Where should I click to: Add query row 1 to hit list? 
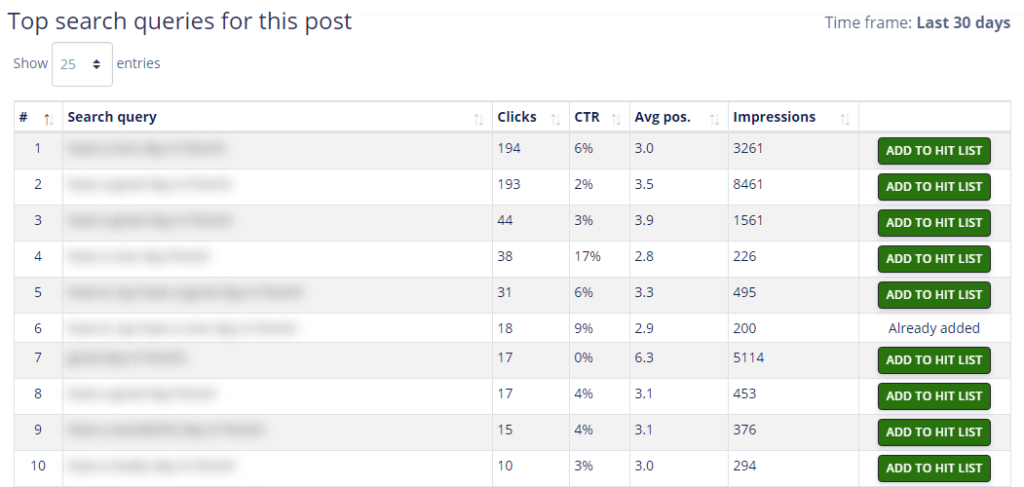tap(934, 151)
